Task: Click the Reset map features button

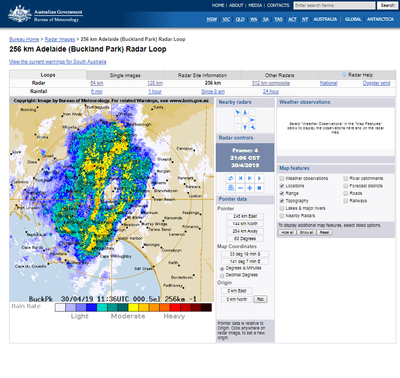Action: pyautogui.click(x=324, y=232)
